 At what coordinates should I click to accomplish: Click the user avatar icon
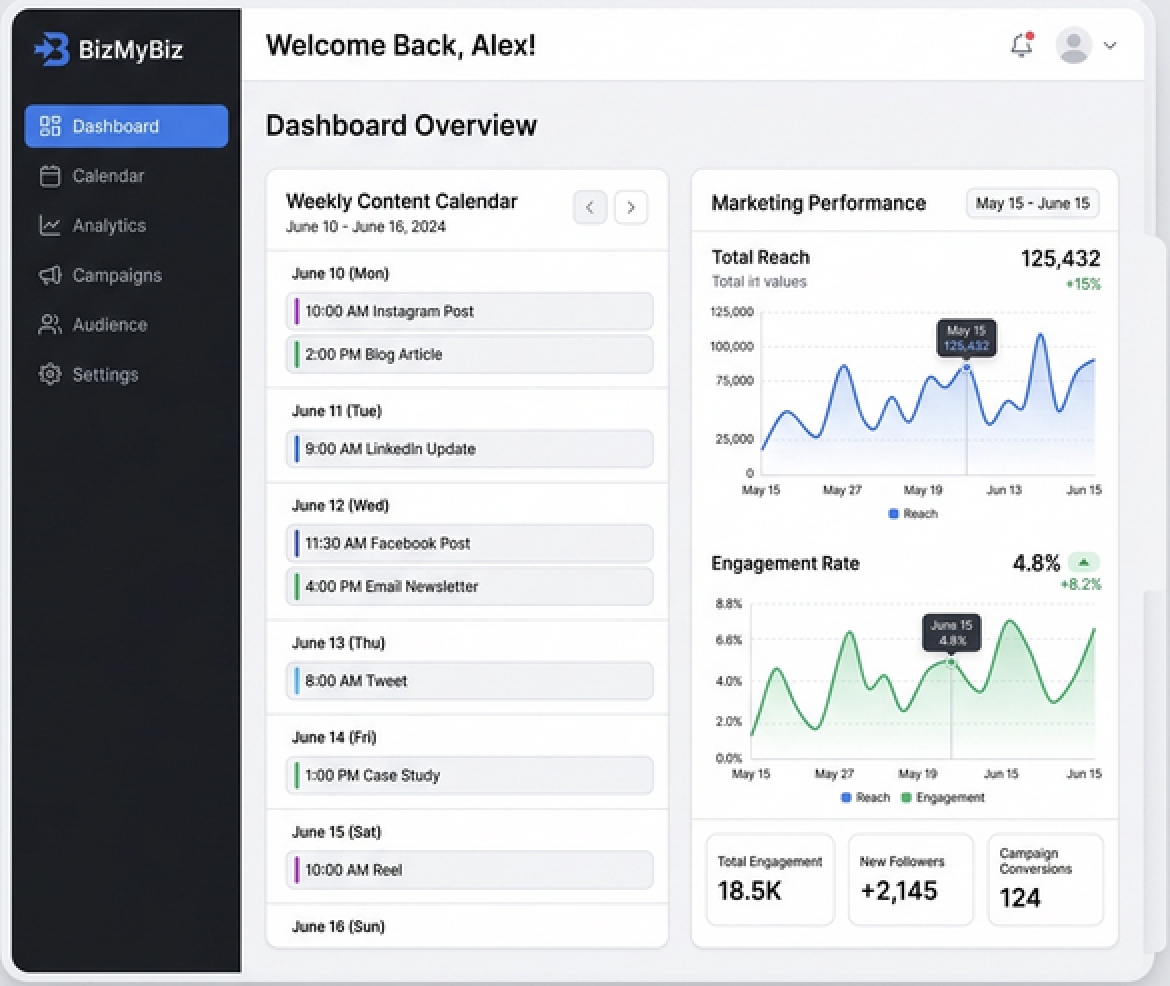tap(1074, 45)
